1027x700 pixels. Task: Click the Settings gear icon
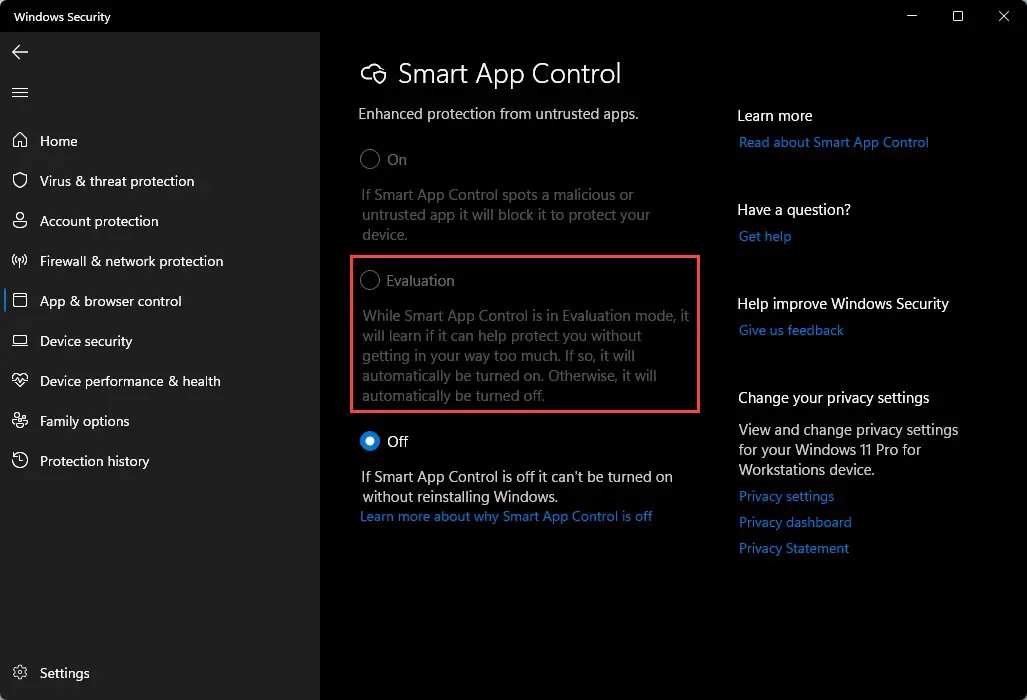(20, 672)
